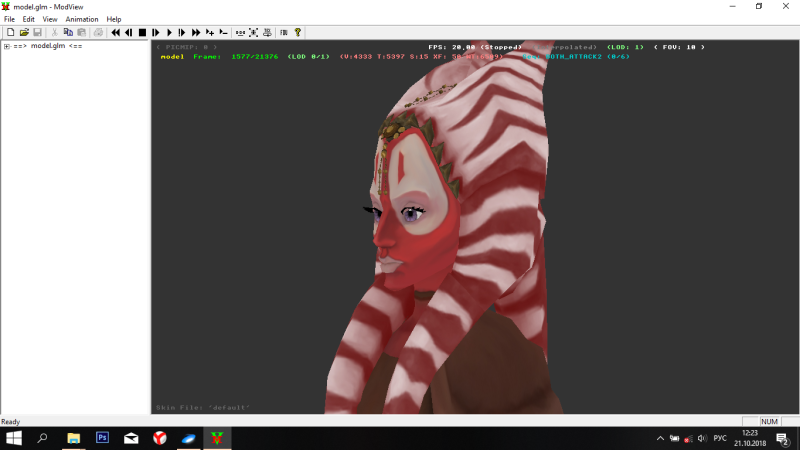This screenshot has height=450, width=800.
Task: Click the NUM indicator in status bar
Action: pyautogui.click(x=769, y=421)
